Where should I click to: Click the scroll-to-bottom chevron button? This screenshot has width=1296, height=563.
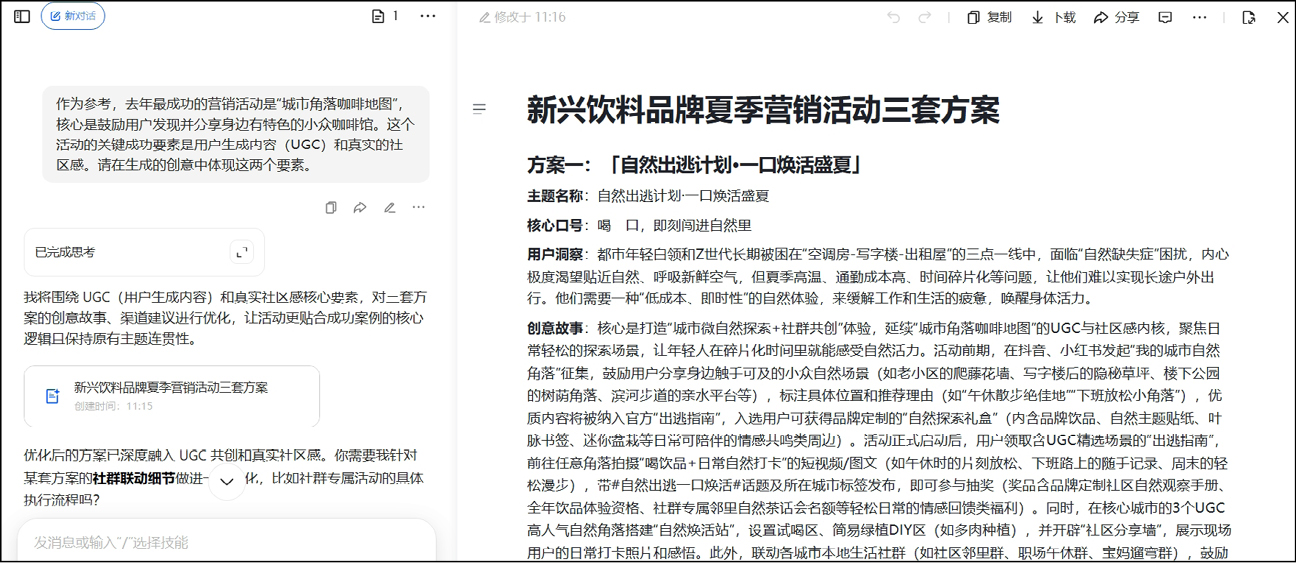click(x=227, y=481)
